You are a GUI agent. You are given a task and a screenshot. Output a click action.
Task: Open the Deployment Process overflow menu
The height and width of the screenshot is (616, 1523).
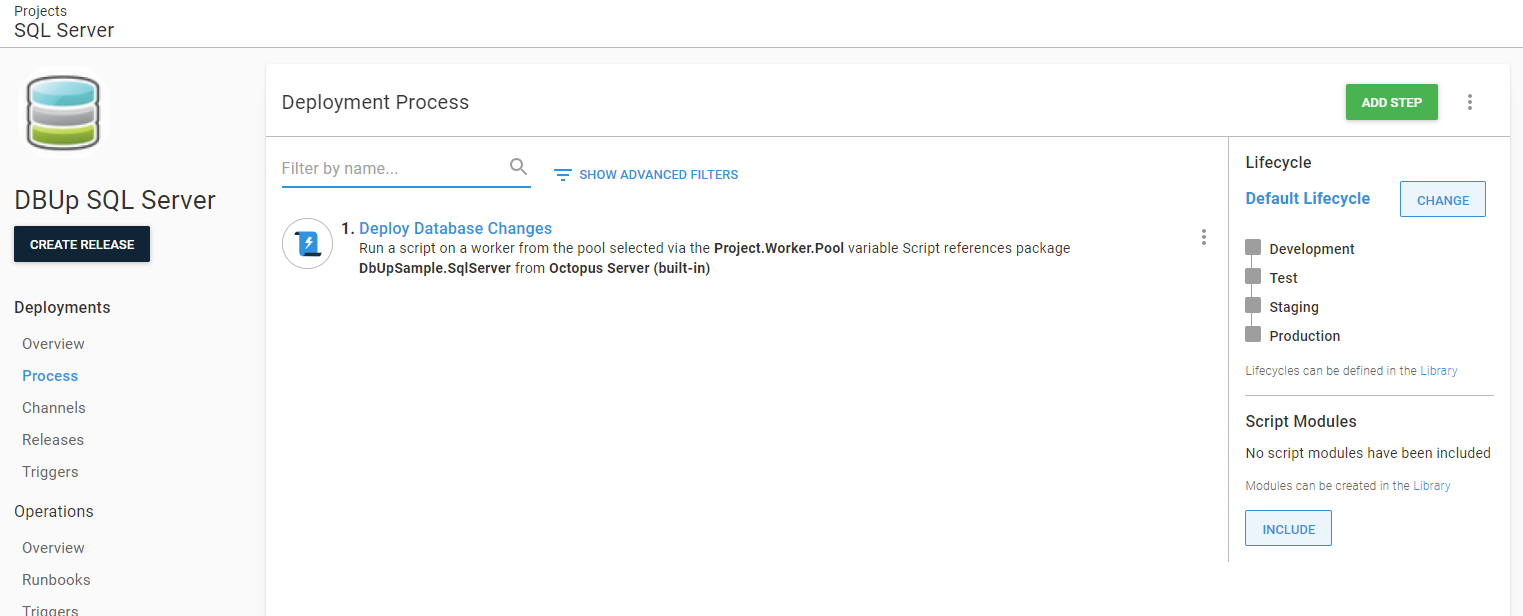(x=1469, y=102)
